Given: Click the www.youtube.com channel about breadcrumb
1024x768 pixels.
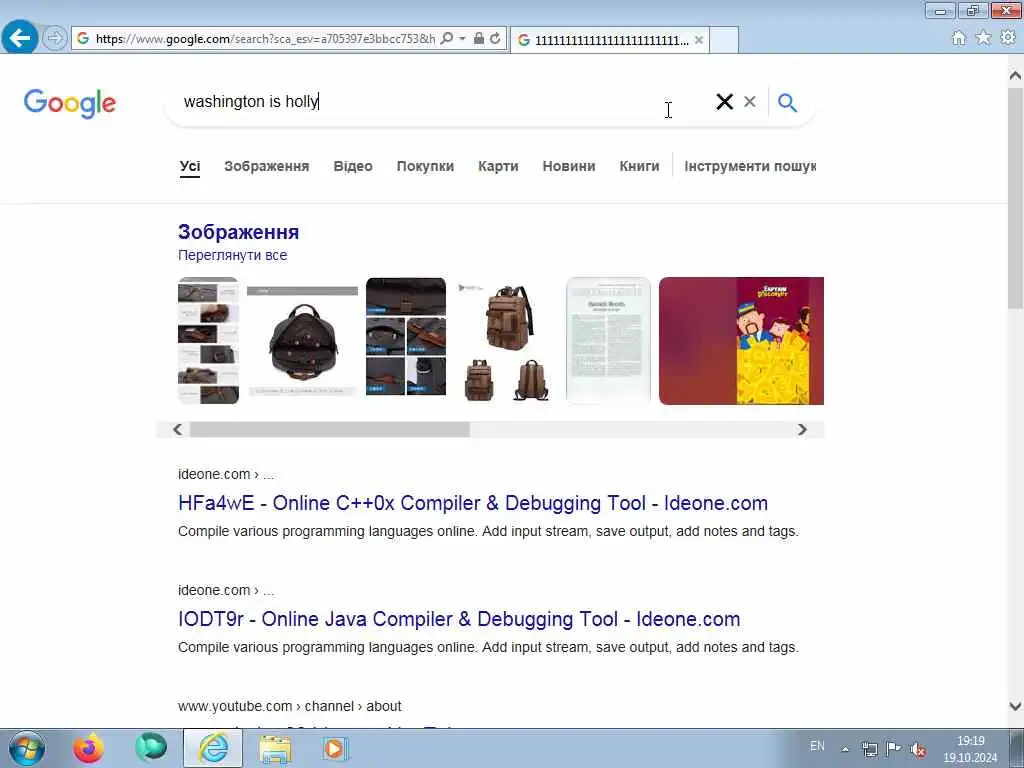Looking at the screenshot, I should point(289,706).
